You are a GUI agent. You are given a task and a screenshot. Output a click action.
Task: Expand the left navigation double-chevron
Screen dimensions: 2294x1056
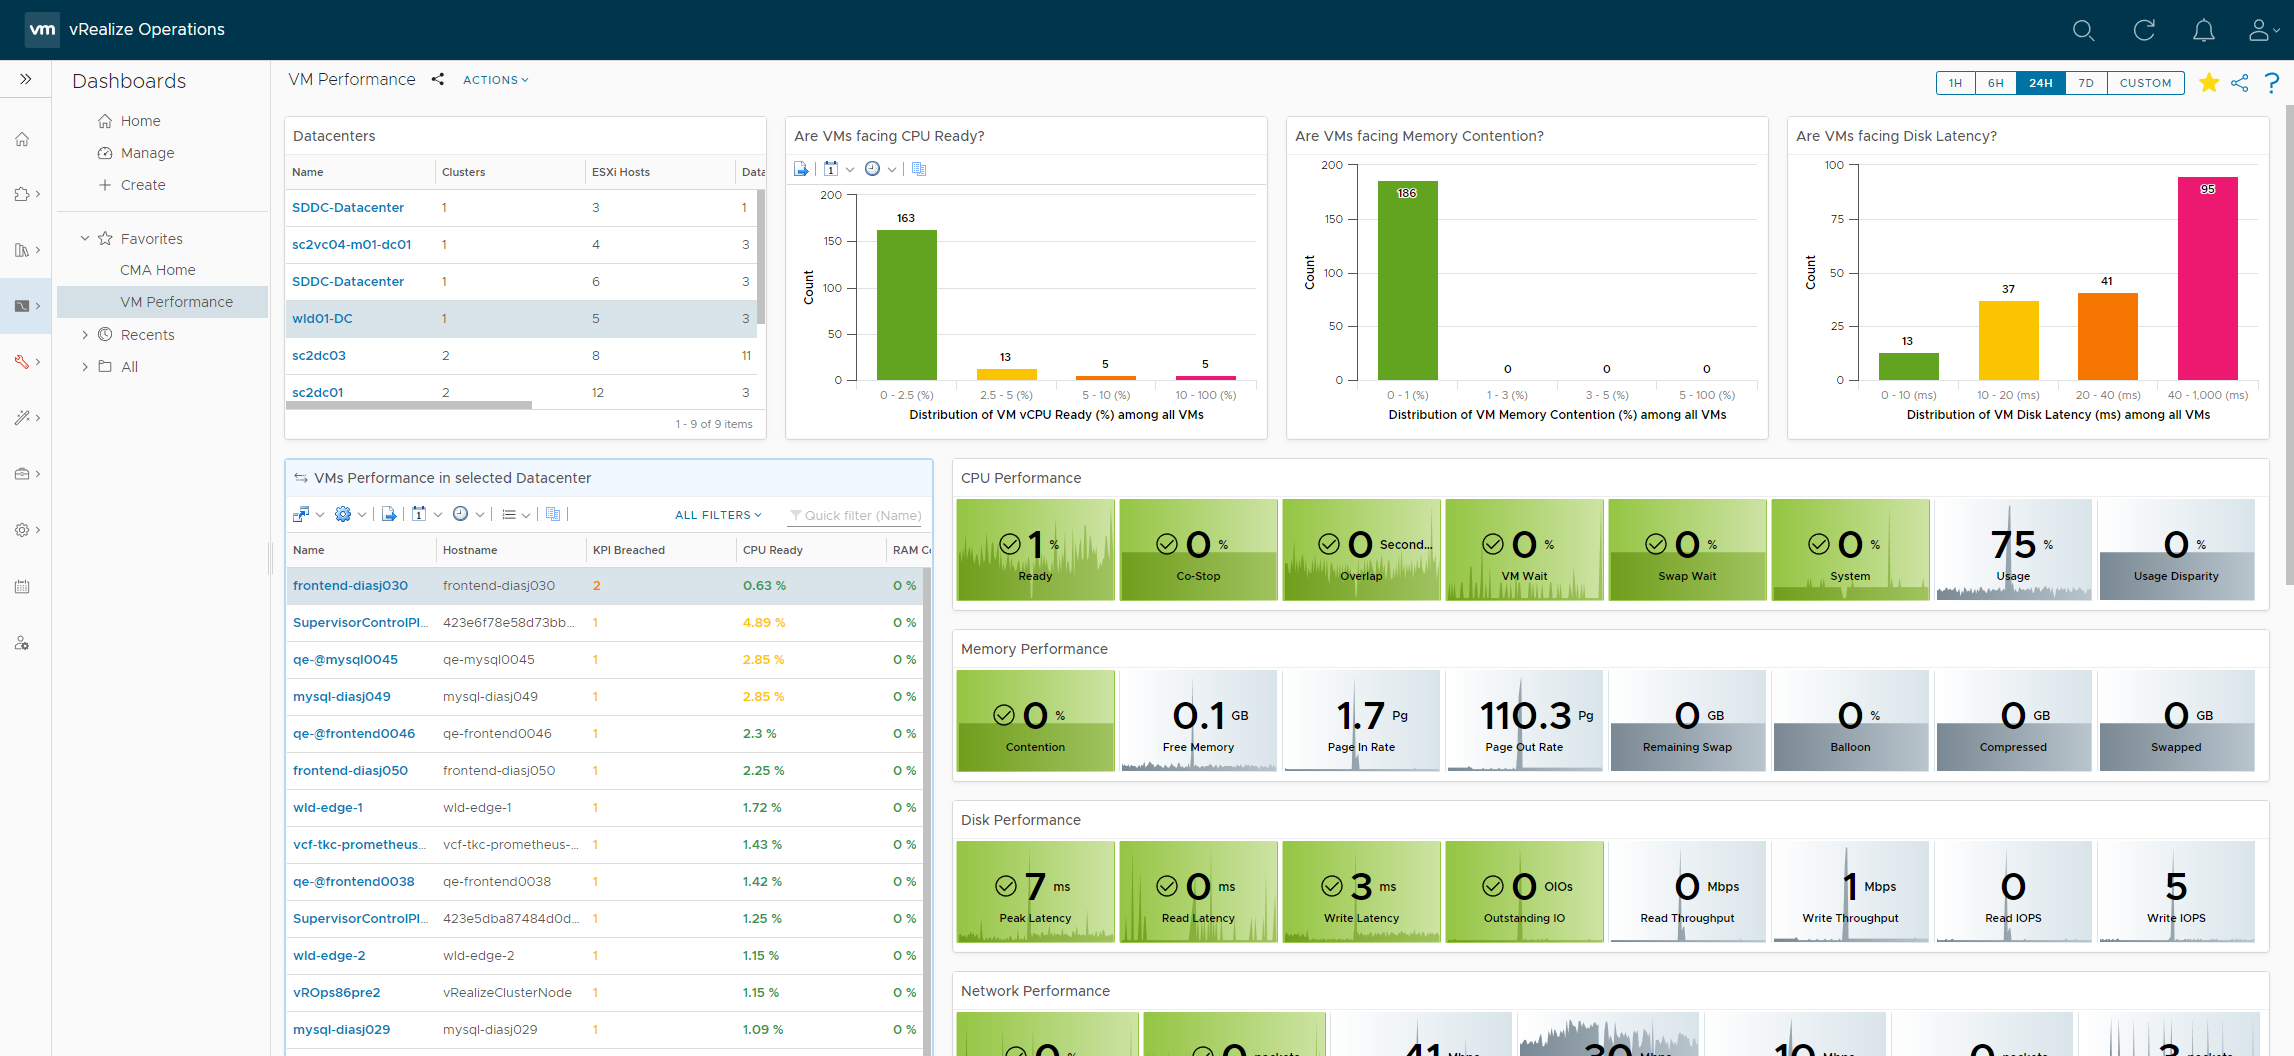click(x=26, y=79)
